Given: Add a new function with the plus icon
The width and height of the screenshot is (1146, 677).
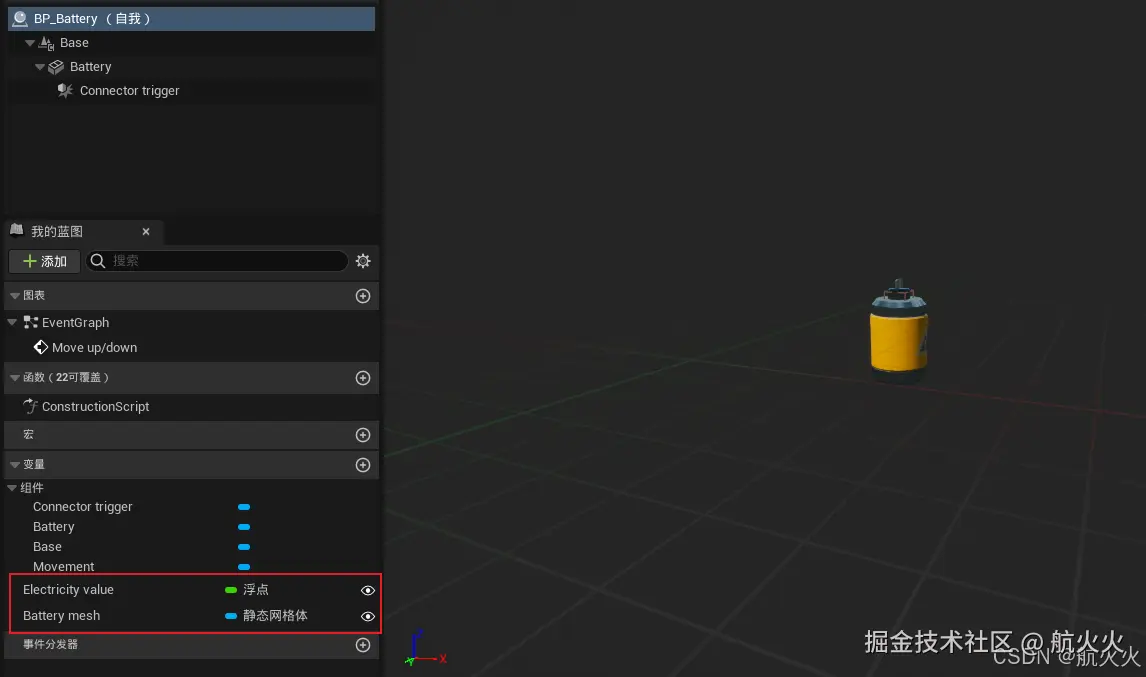Looking at the screenshot, I should point(362,377).
